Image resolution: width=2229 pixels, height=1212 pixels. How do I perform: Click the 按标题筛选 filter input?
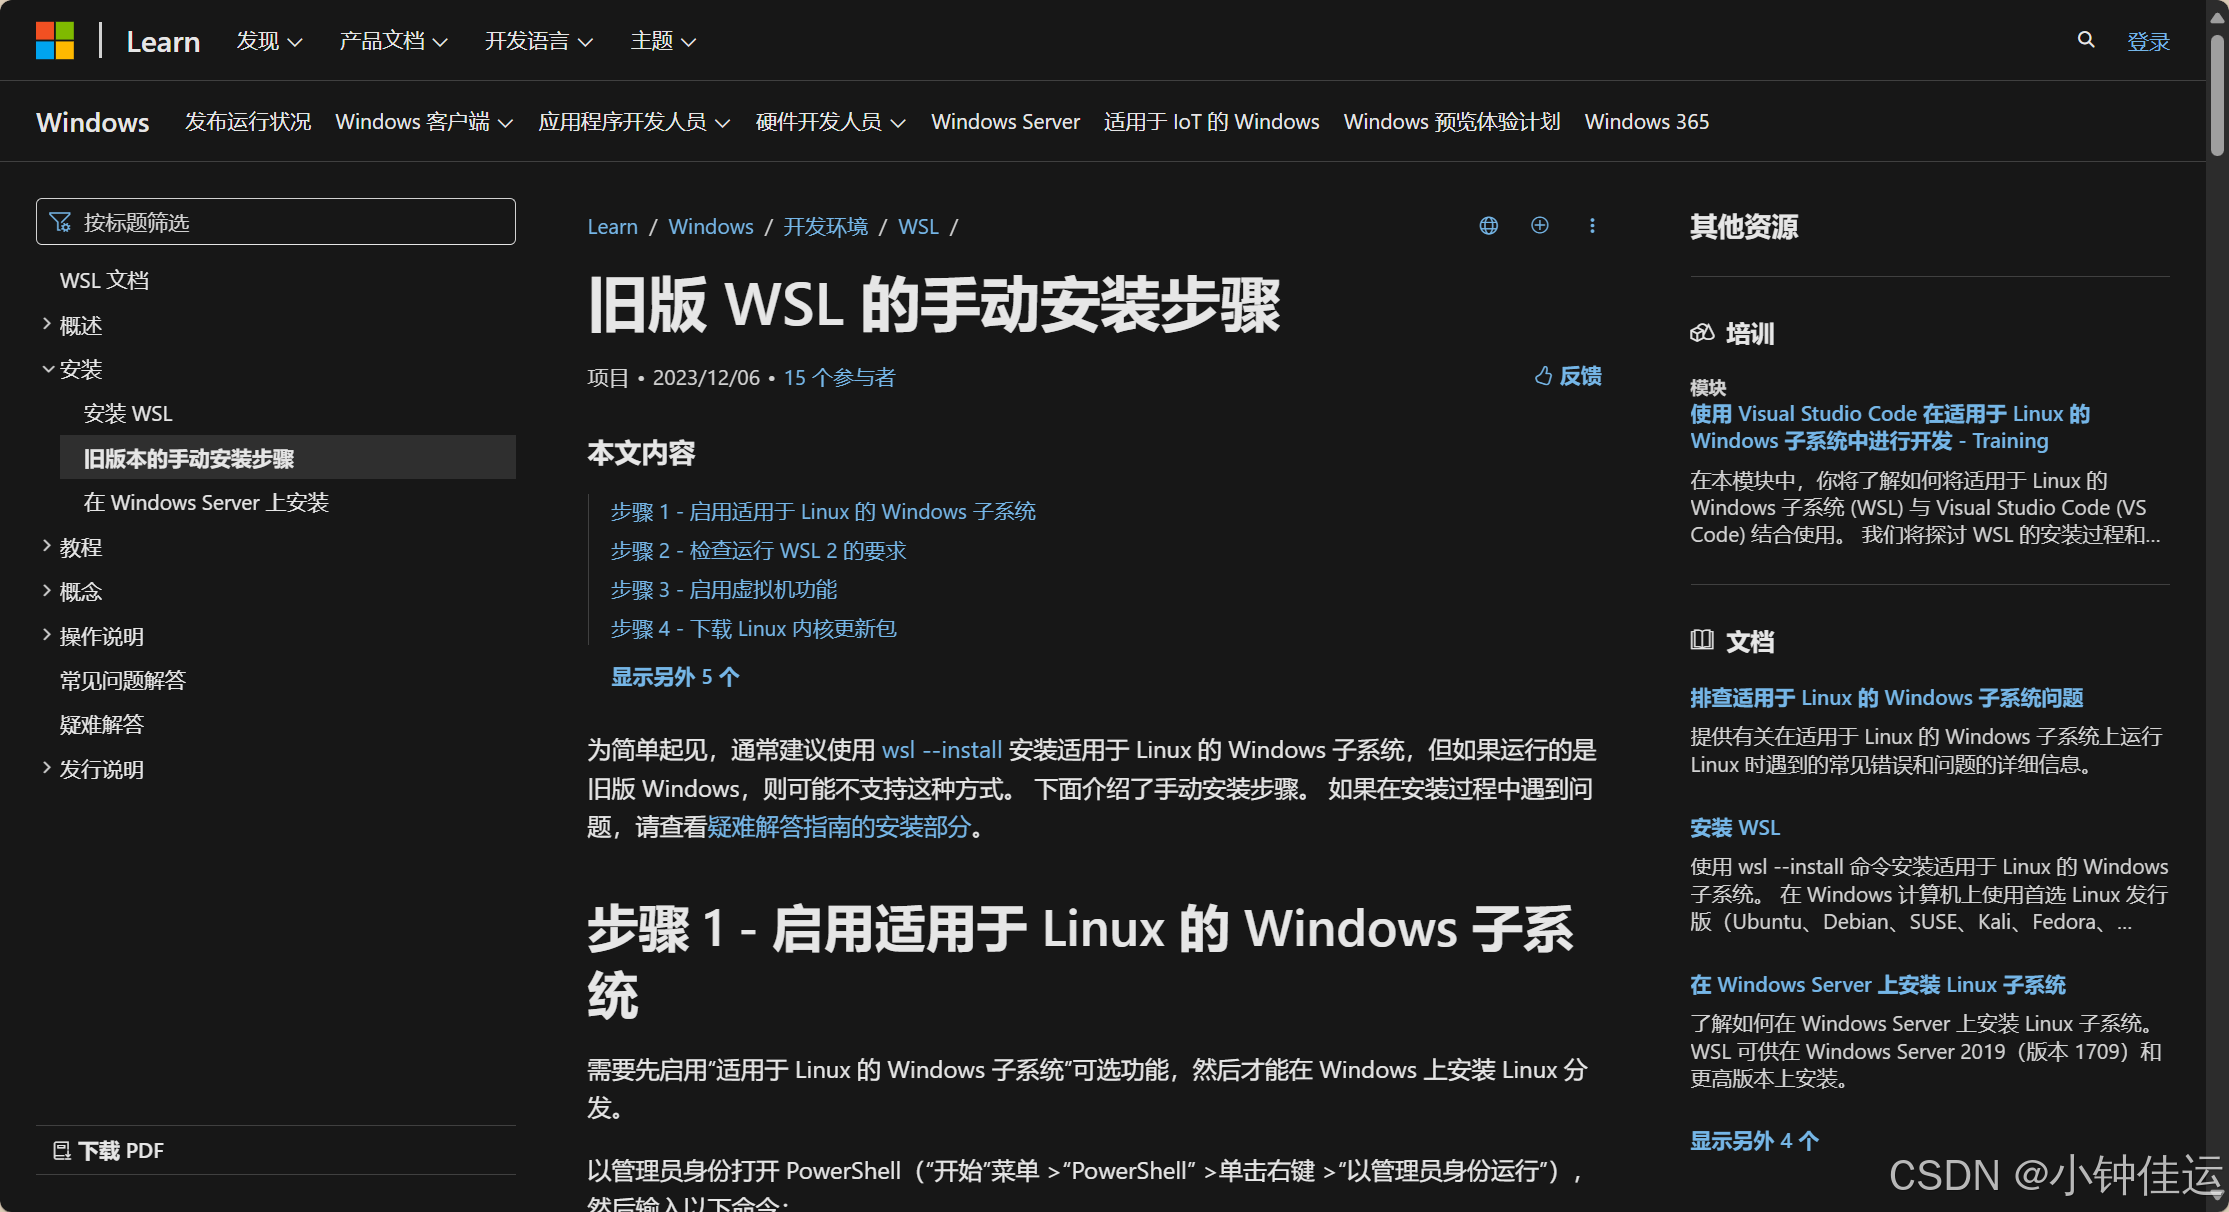point(276,222)
